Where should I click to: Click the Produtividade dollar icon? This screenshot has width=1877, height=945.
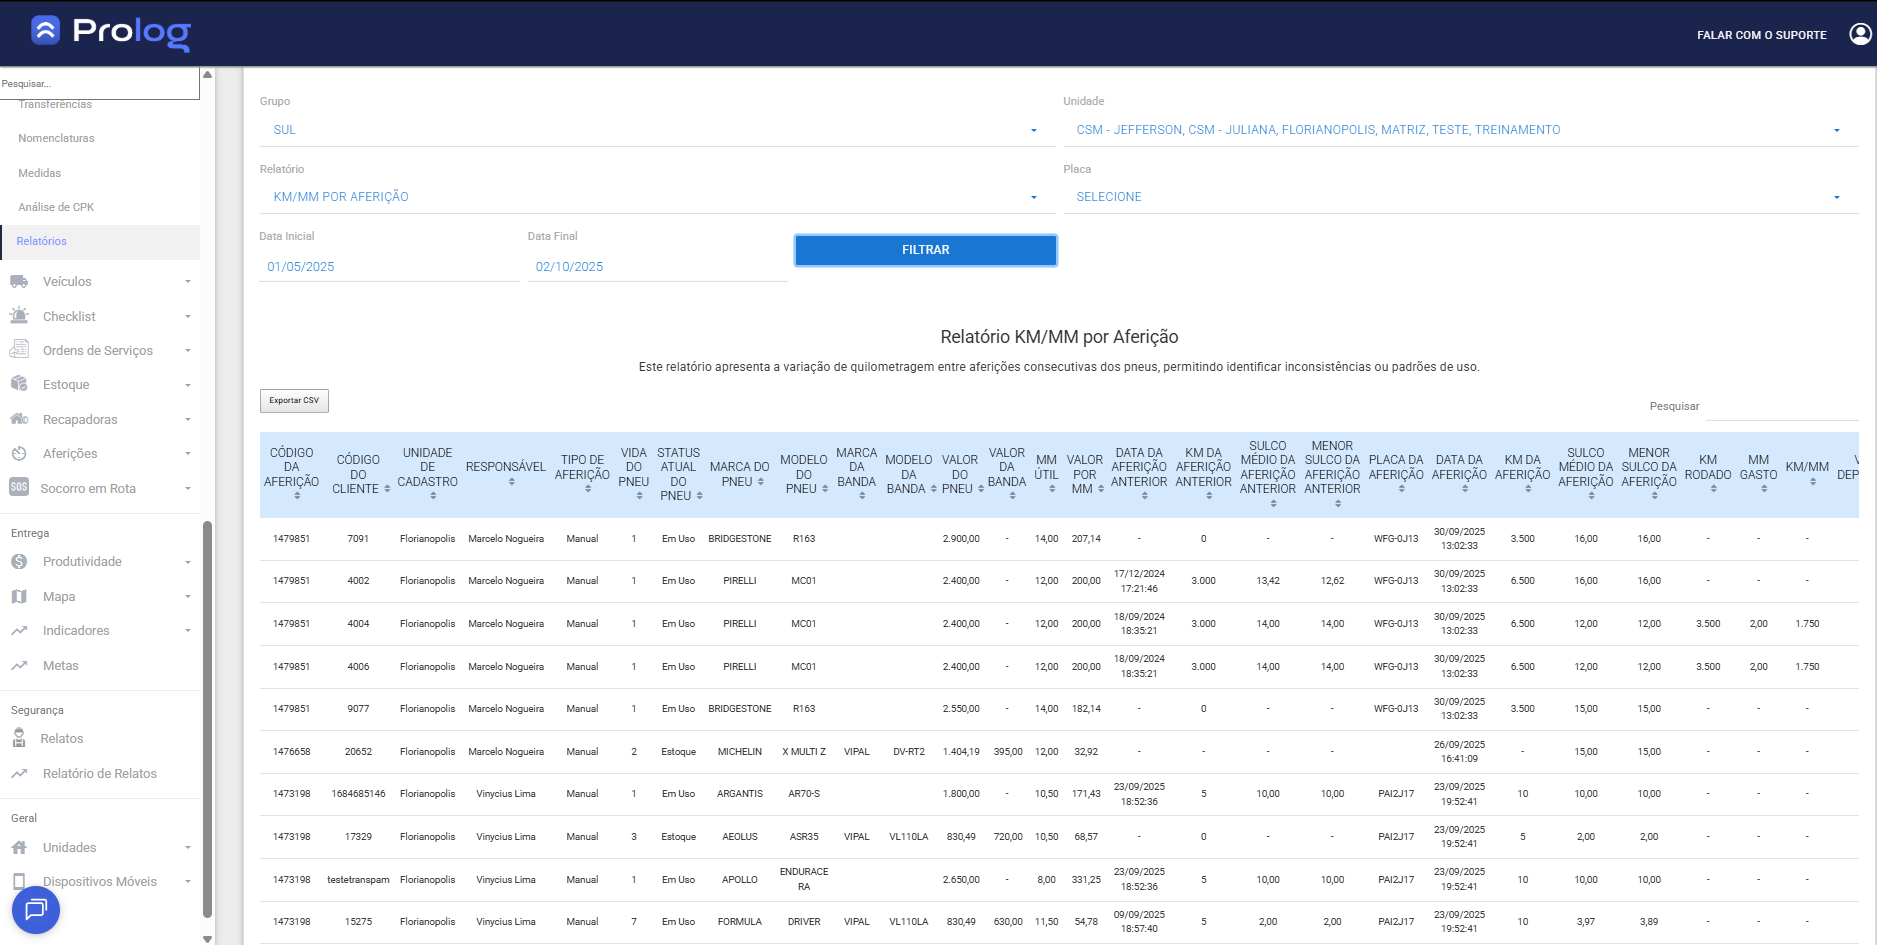click(19, 562)
